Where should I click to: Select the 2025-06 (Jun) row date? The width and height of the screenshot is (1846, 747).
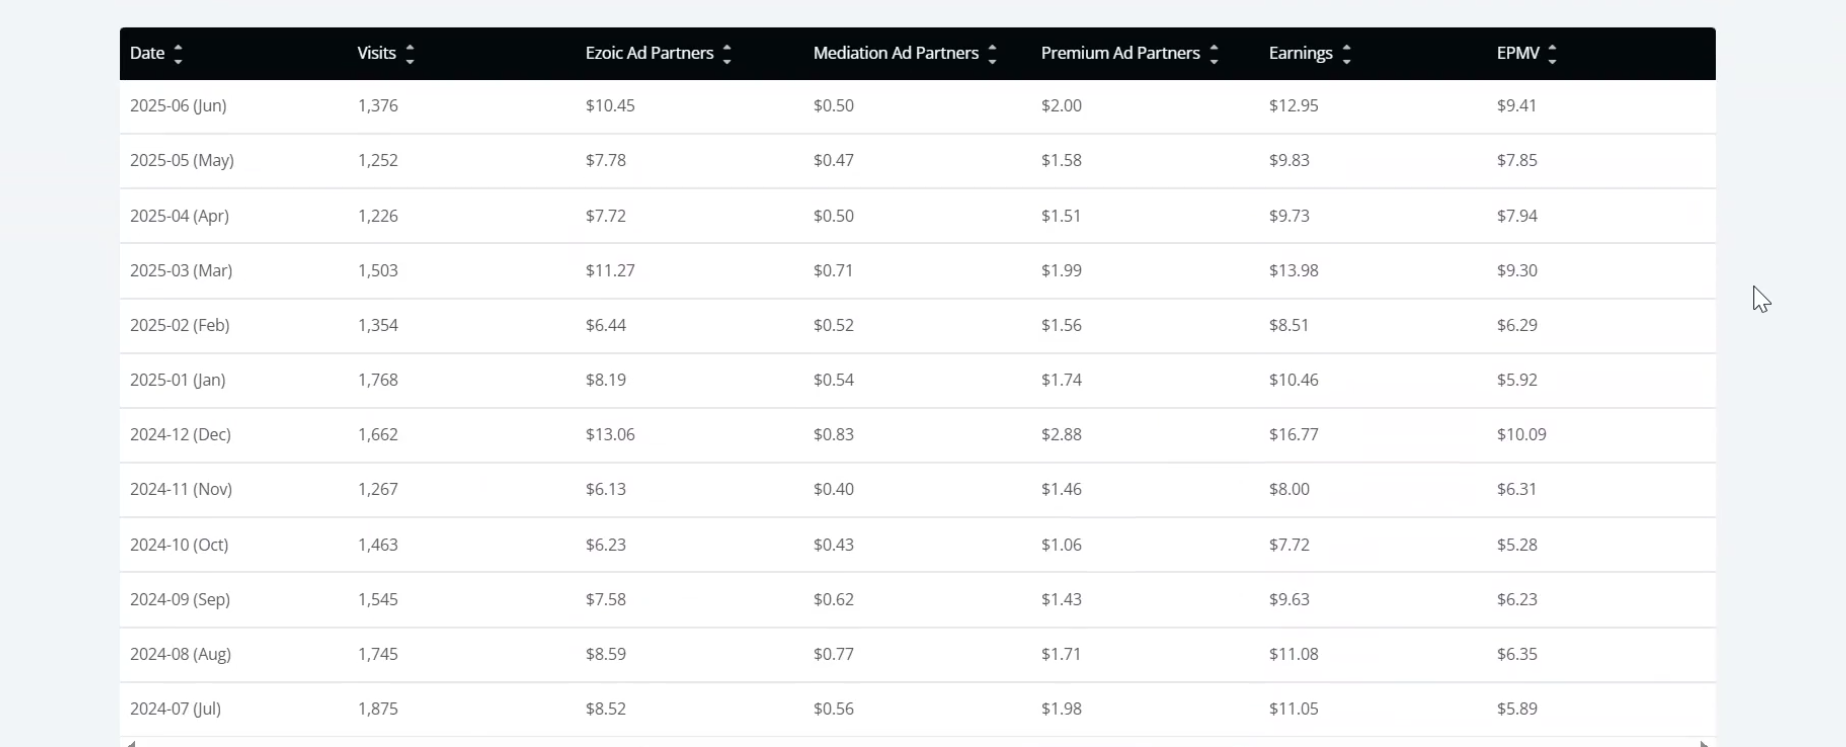pos(178,106)
